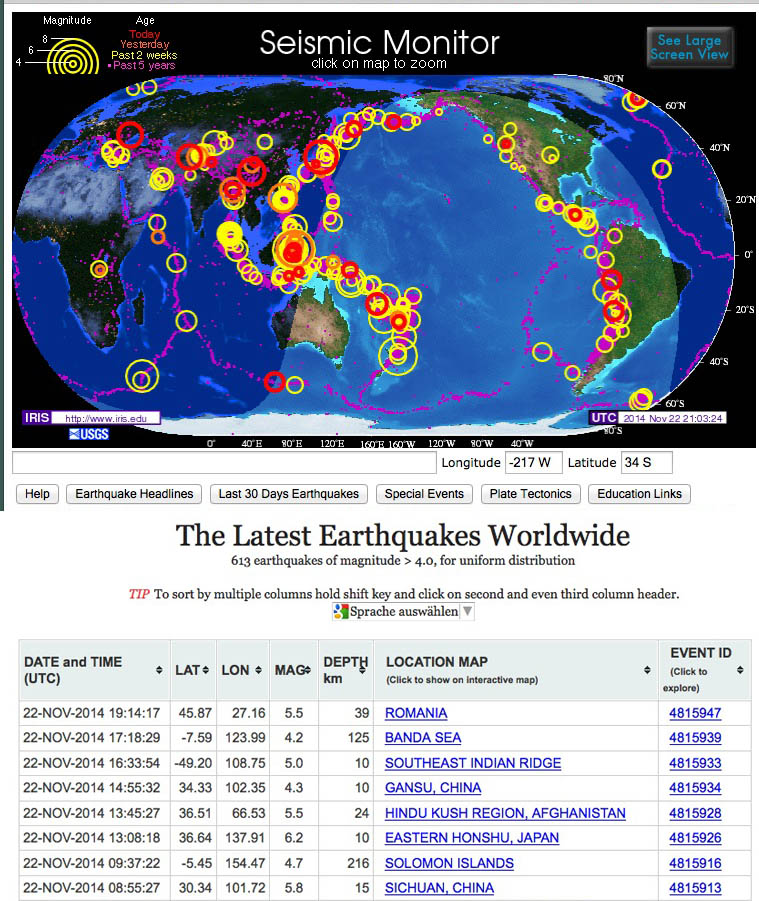Click depth 125 in the Banda Sea row

click(358, 738)
